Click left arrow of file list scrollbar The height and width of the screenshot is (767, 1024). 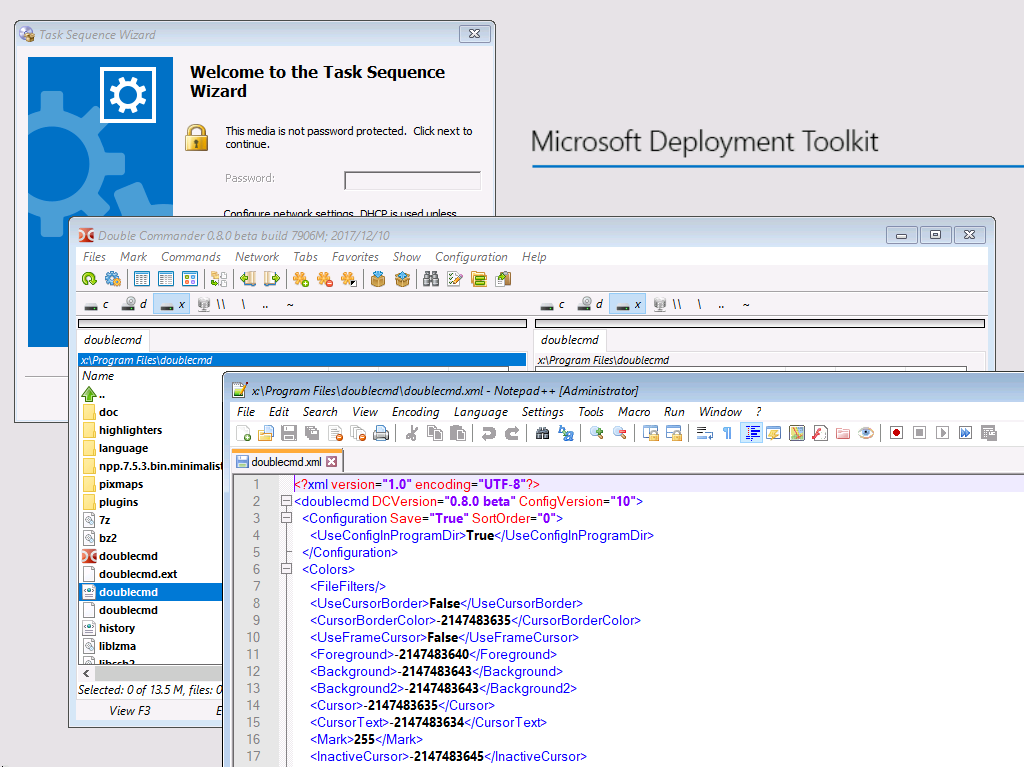(x=86, y=673)
